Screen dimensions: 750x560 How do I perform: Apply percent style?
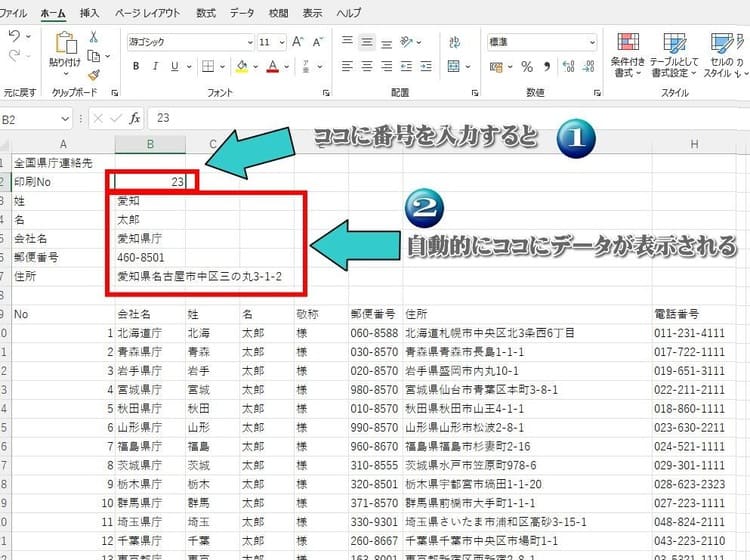pos(527,67)
